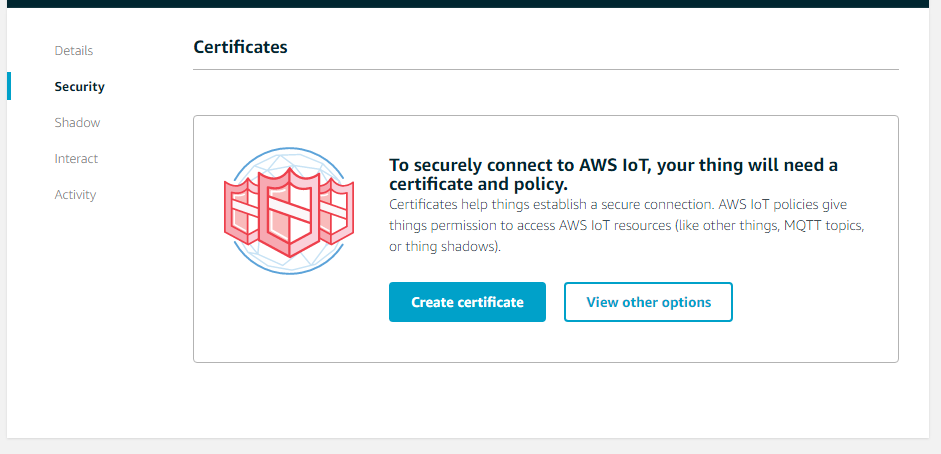Click the right shield in the illustration
Screen dimensions: 941x454
point(338,210)
